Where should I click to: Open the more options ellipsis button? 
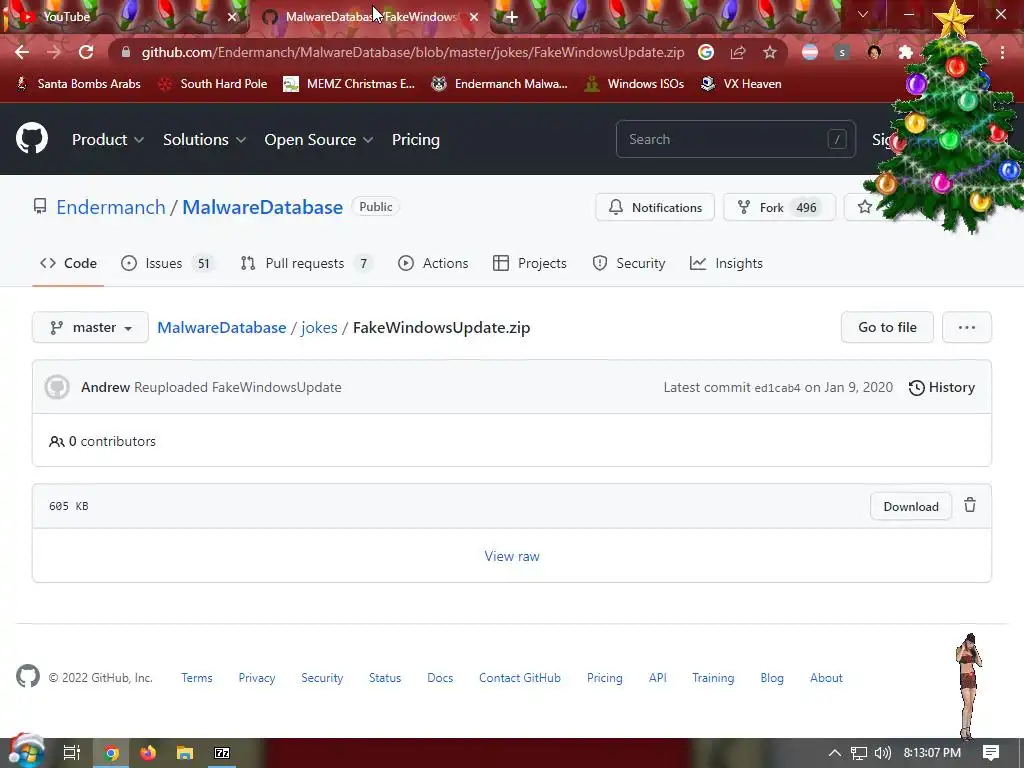pos(967,327)
